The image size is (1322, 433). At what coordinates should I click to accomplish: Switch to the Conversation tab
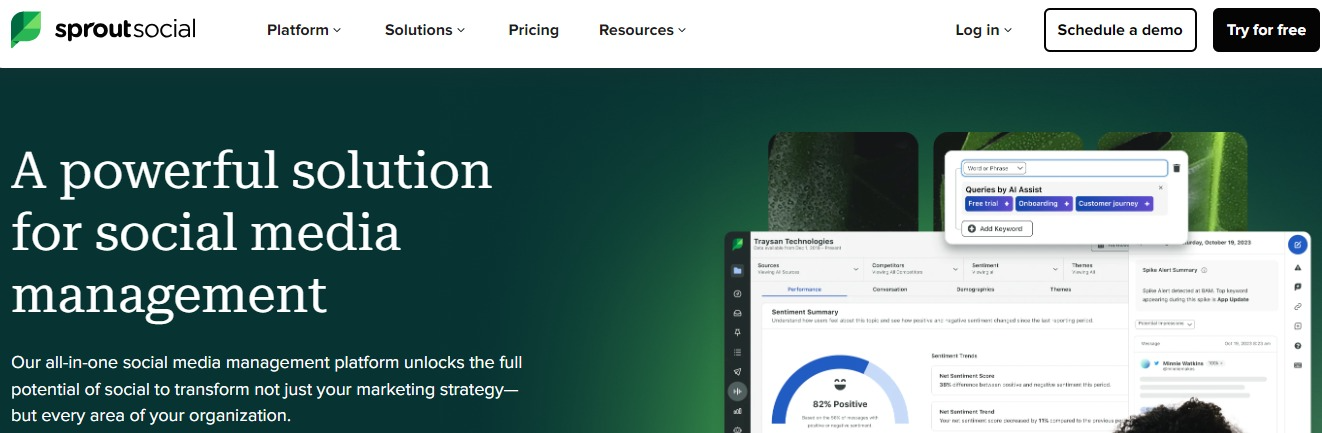[x=890, y=289]
